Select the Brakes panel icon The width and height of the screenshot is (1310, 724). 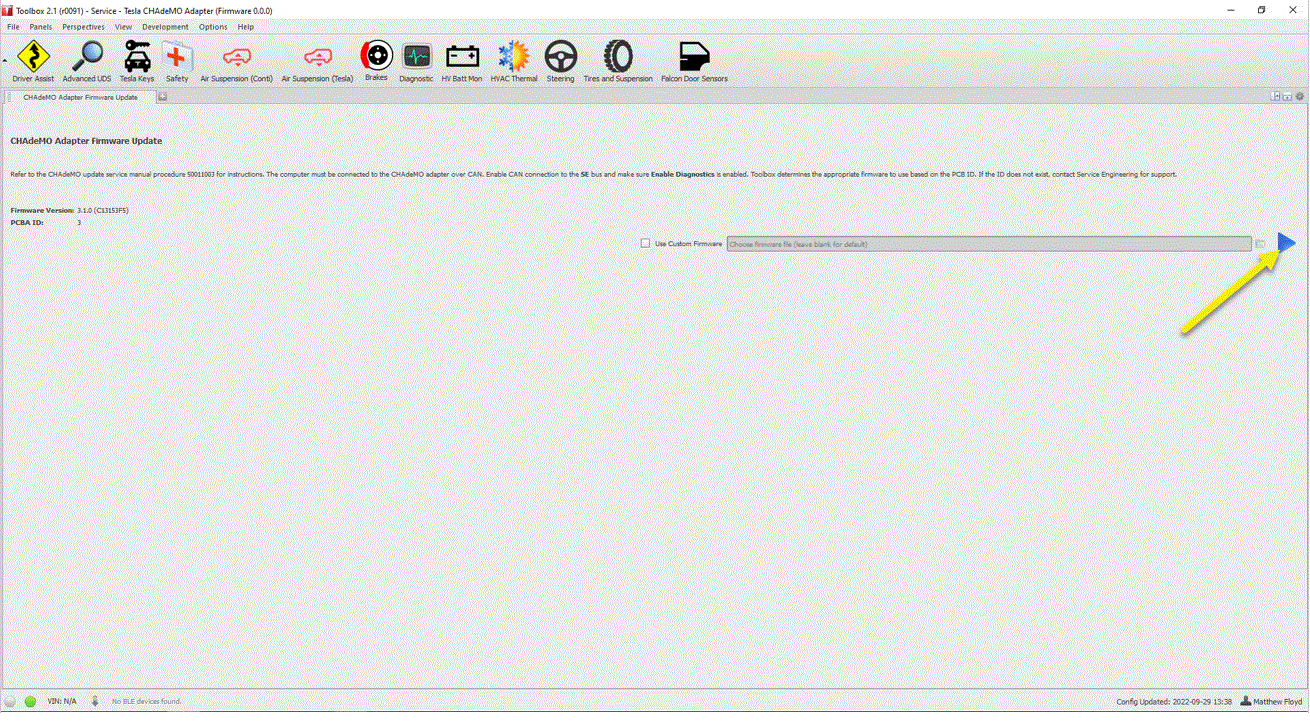(376, 61)
